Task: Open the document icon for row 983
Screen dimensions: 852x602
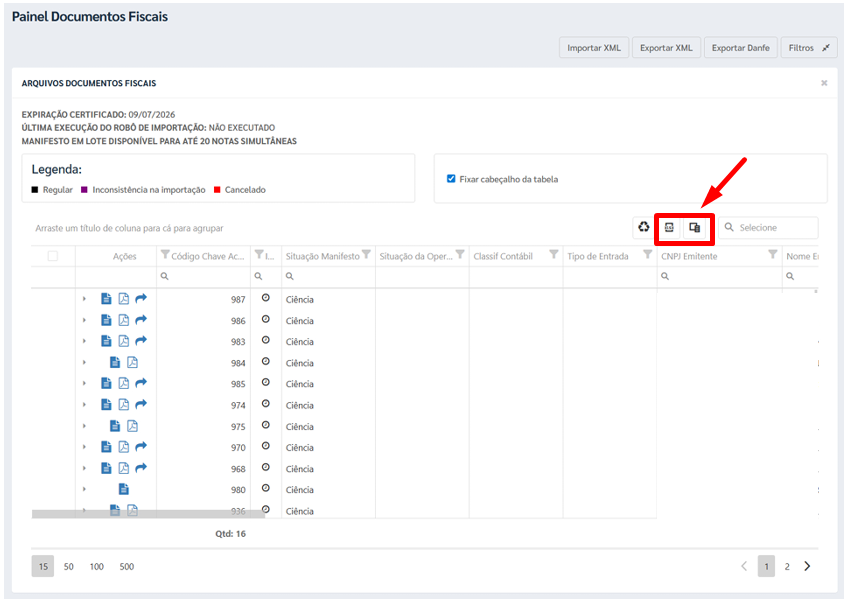Action: pos(106,341)
